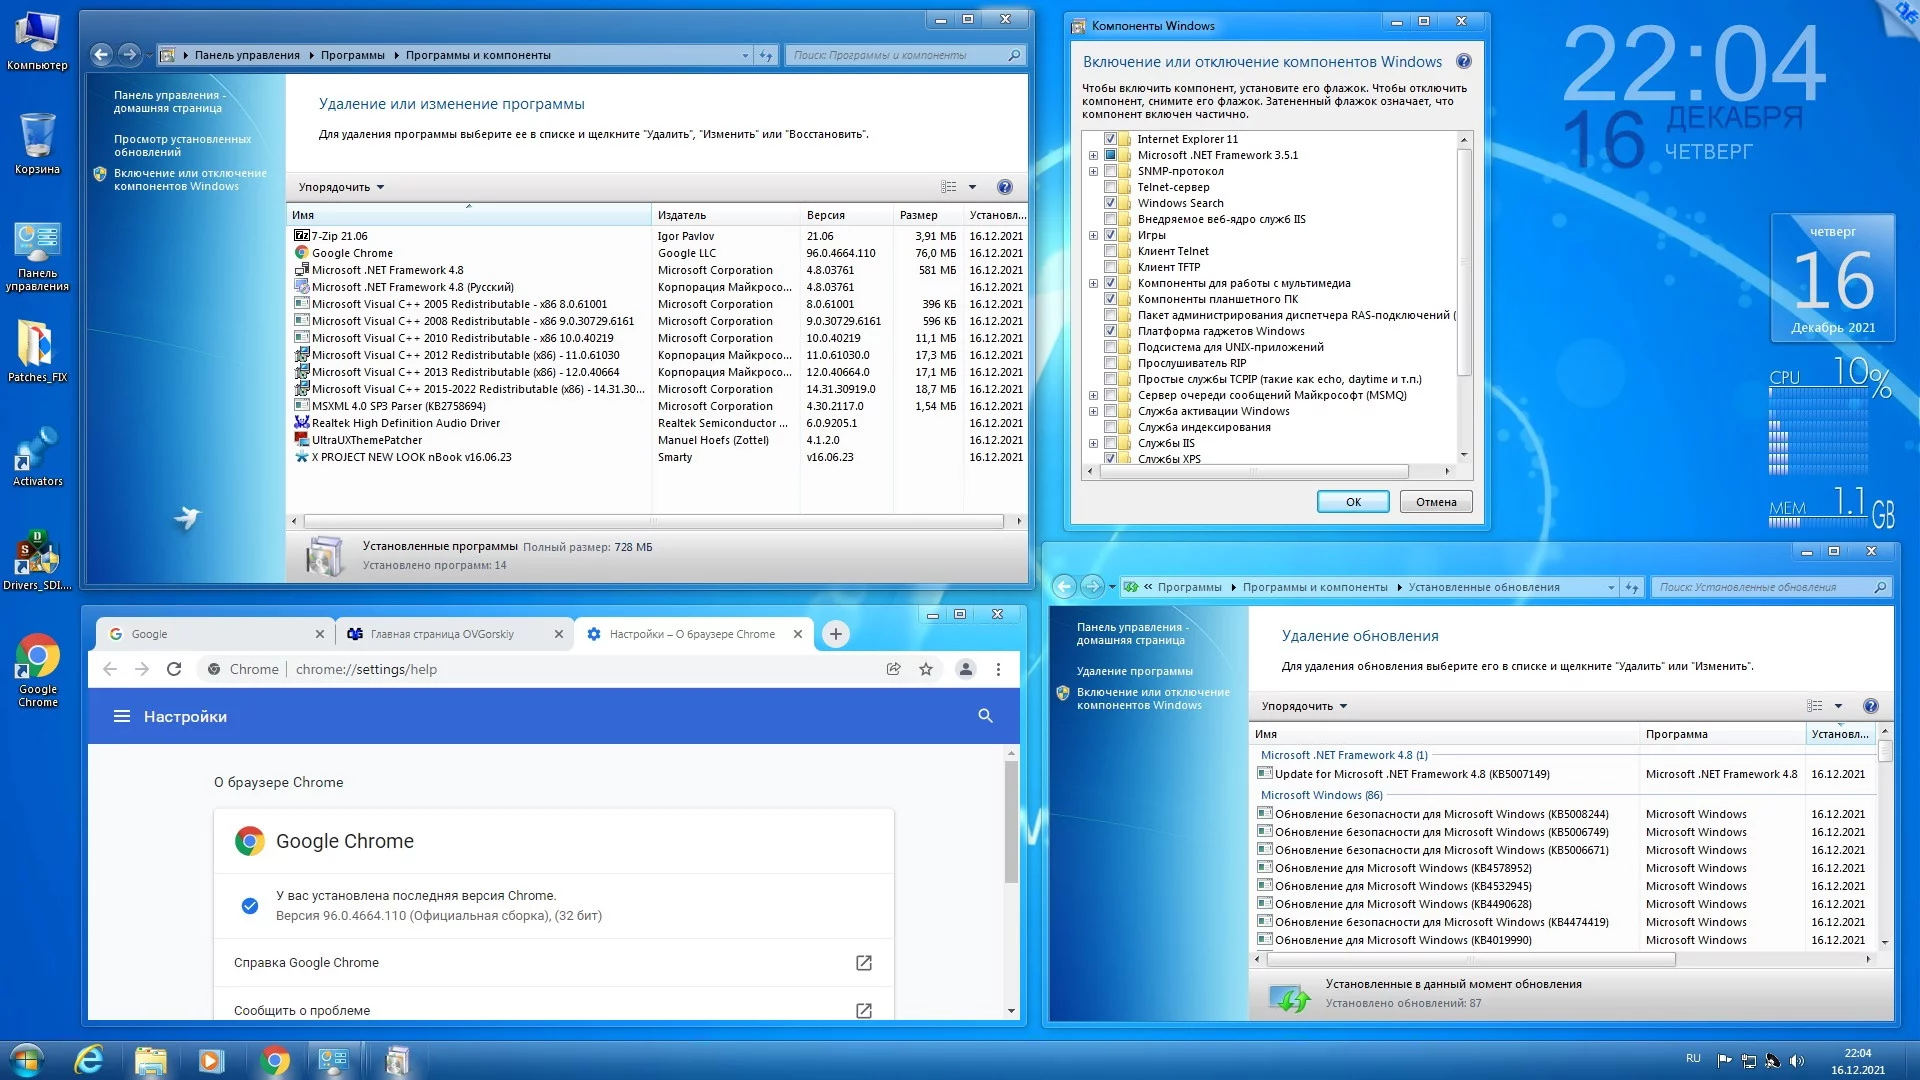Click Internet Explorer in taskbar
Viewport: 1920px width, 1080px height.
tap(90, 1060)
